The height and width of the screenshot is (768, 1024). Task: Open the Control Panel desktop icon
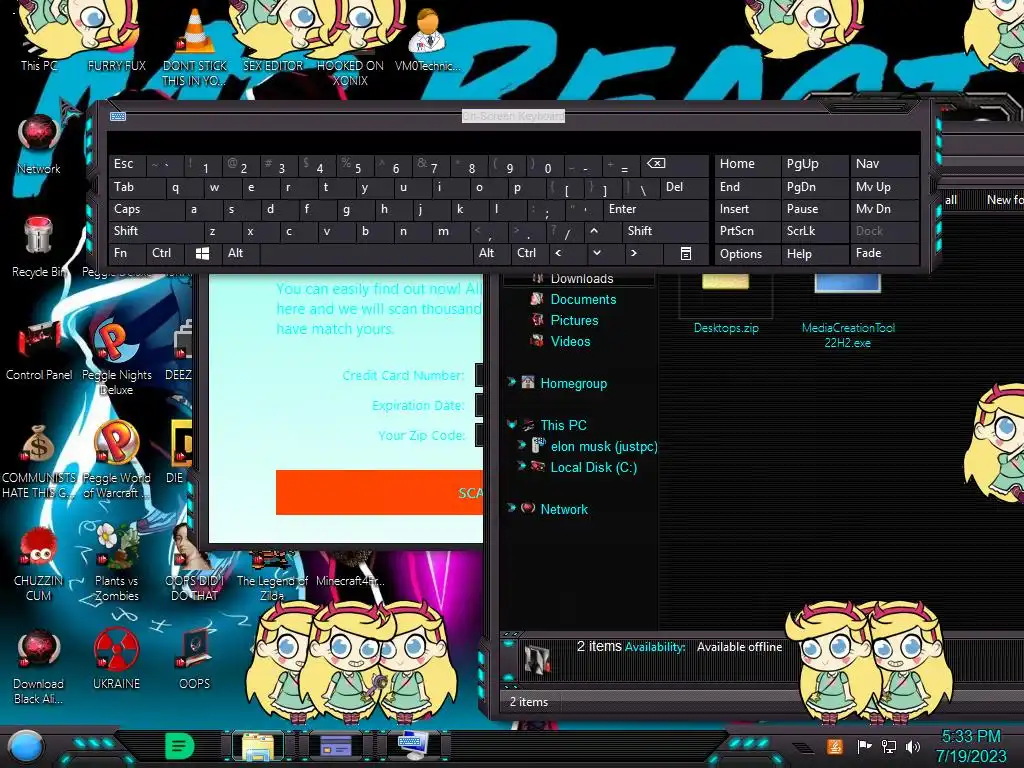(39, 350)
